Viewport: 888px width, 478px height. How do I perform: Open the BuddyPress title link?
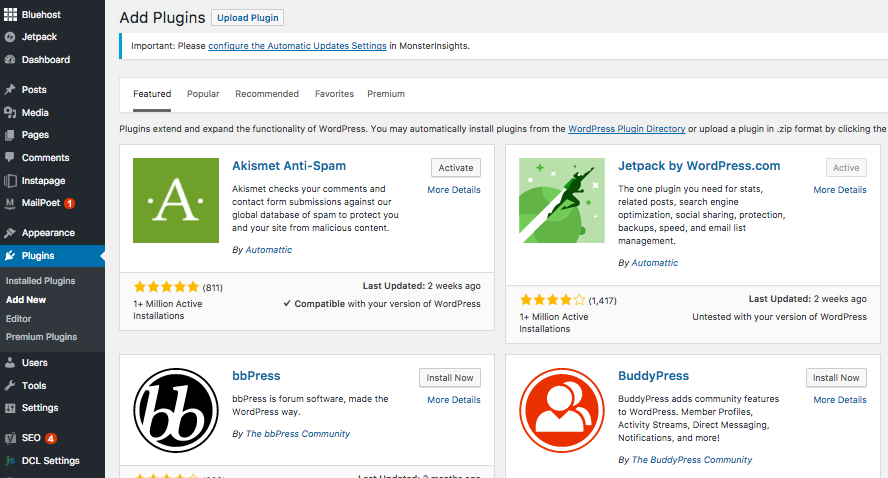(x=654, y=376)
